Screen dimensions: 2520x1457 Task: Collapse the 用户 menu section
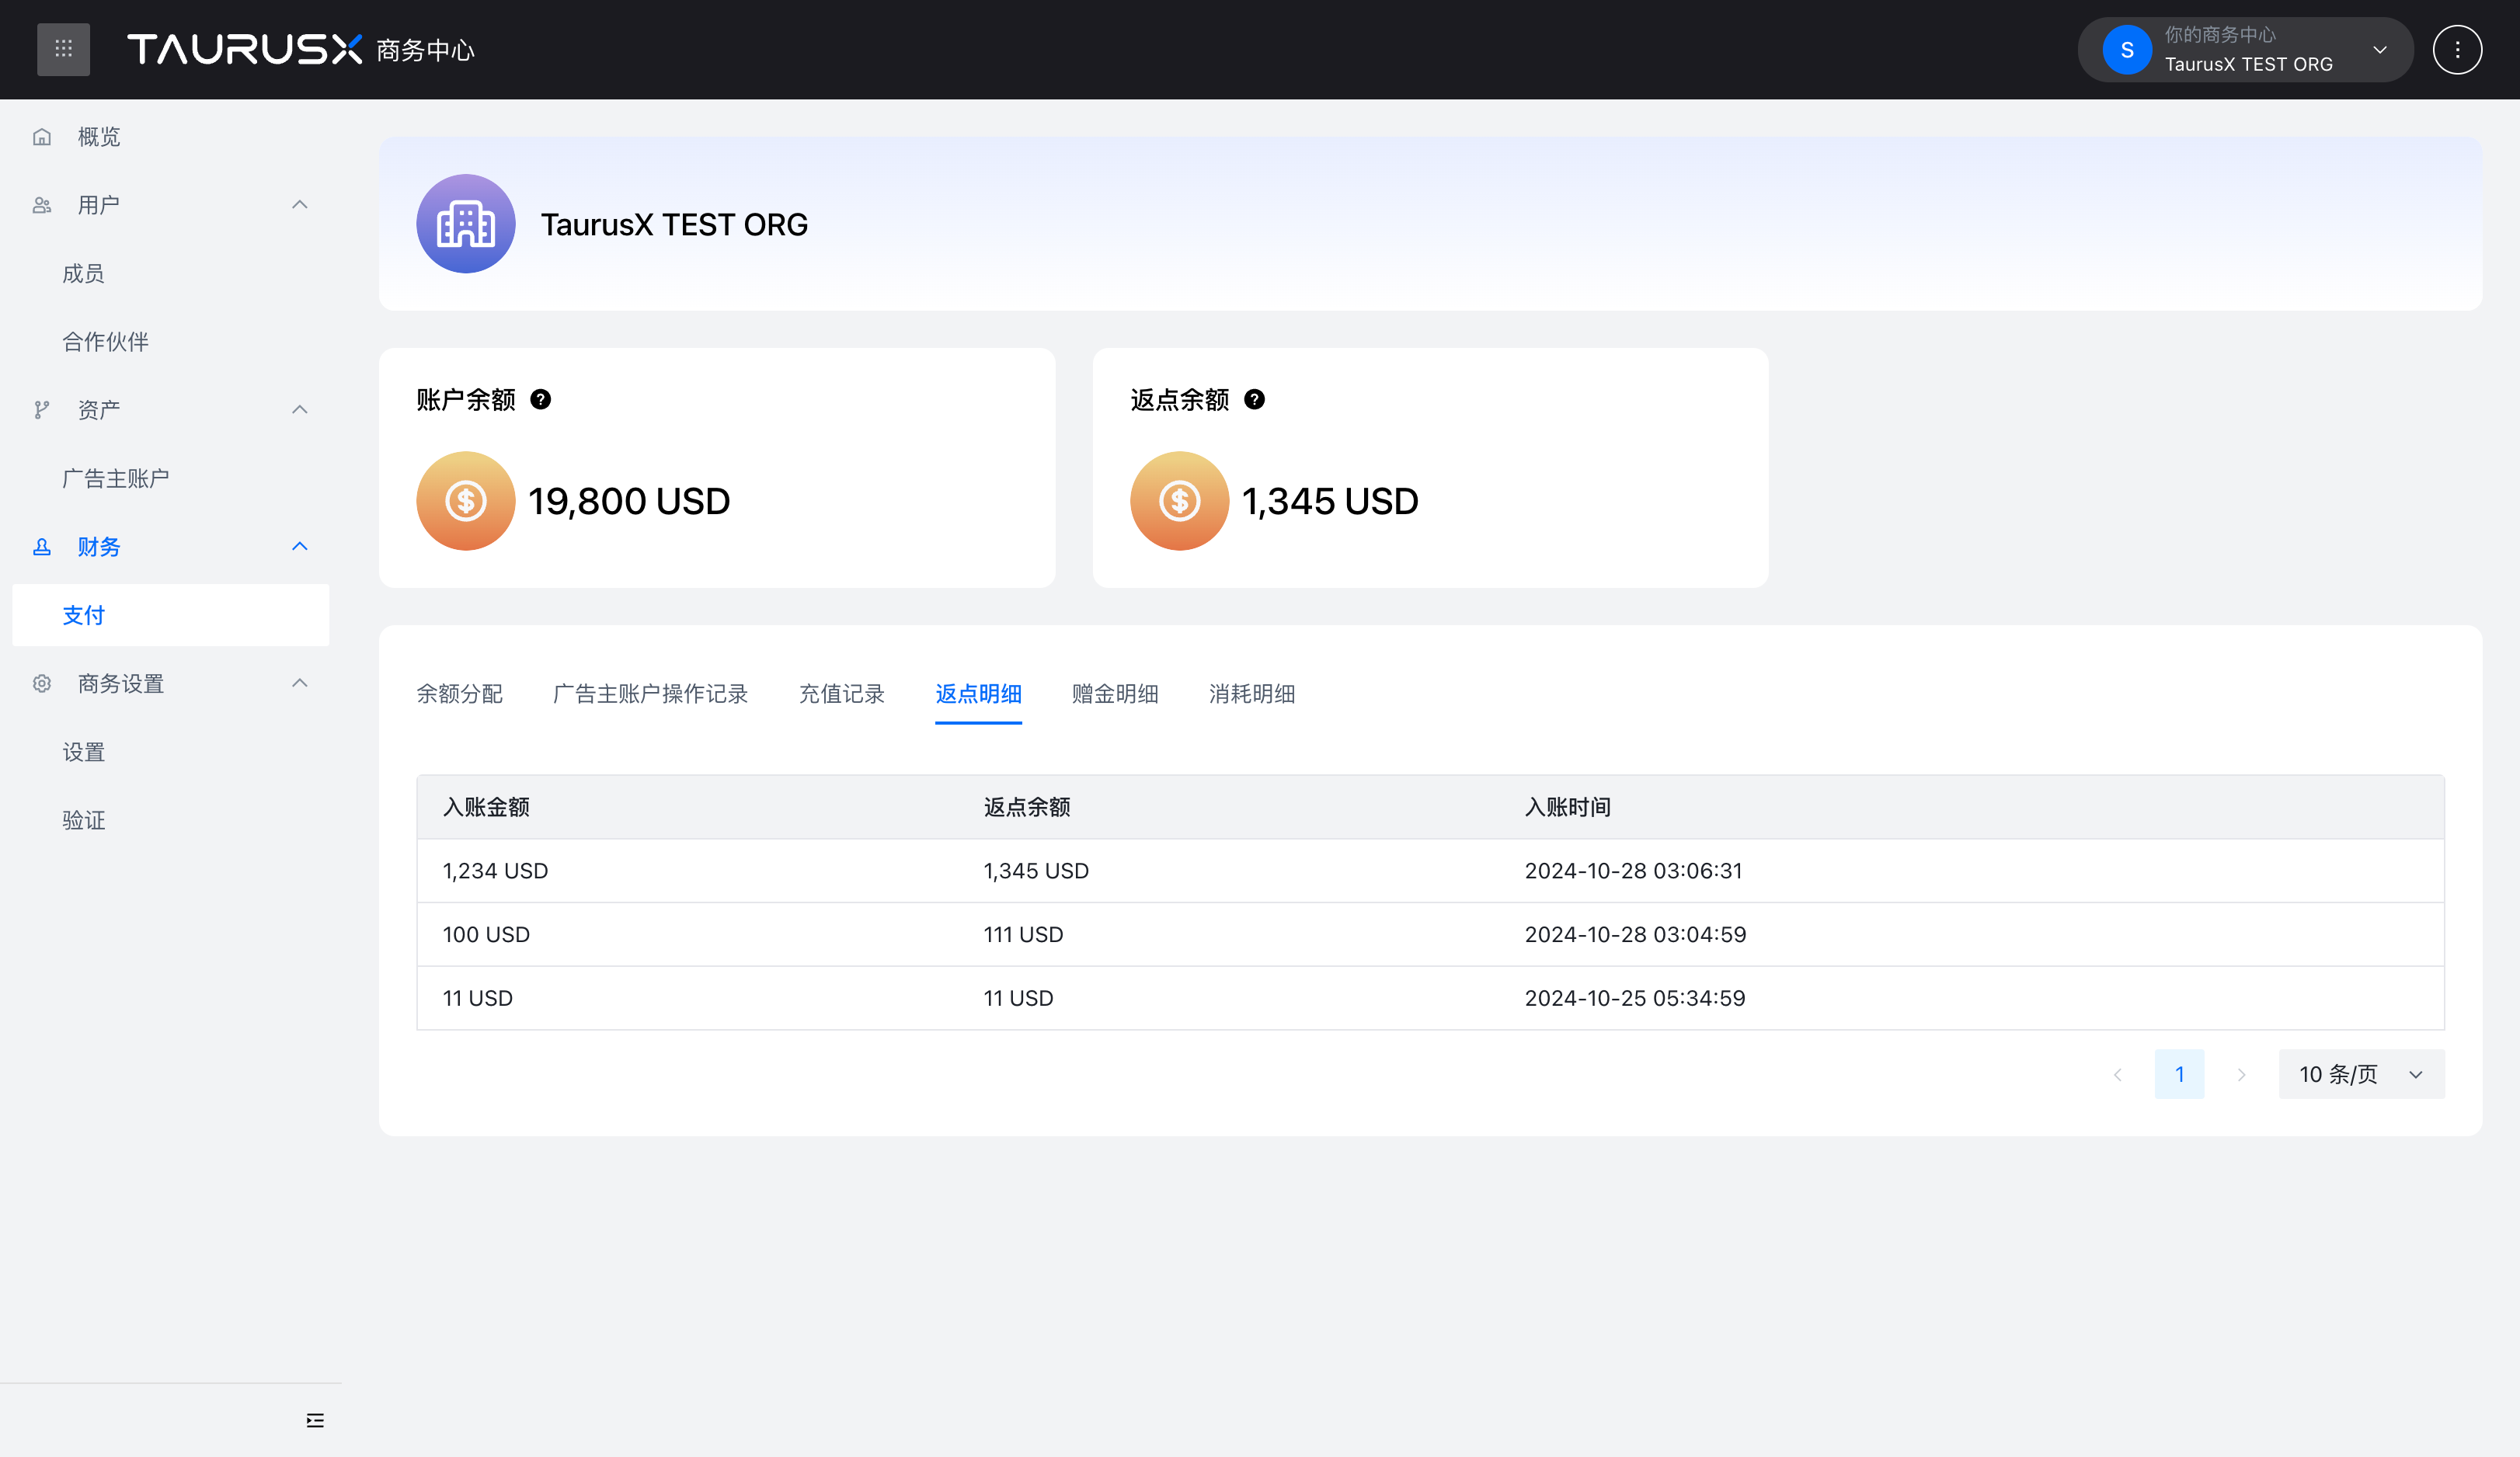coord(299,205)
